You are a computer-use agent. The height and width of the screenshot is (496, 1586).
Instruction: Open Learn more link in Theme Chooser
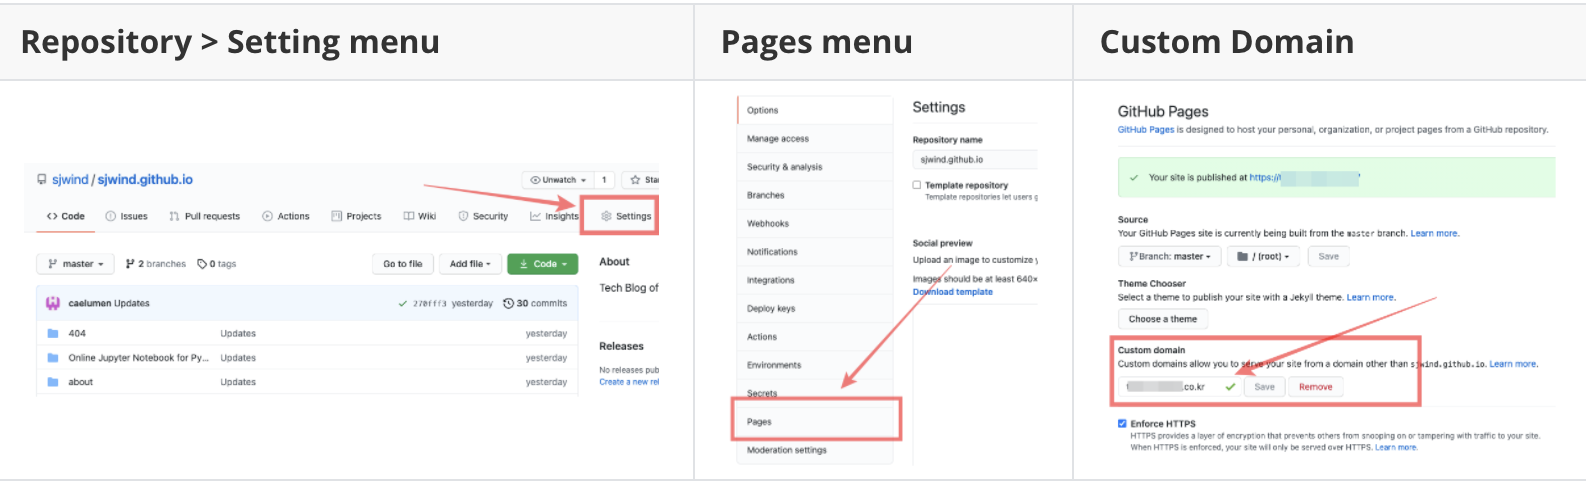[1370, 297]
